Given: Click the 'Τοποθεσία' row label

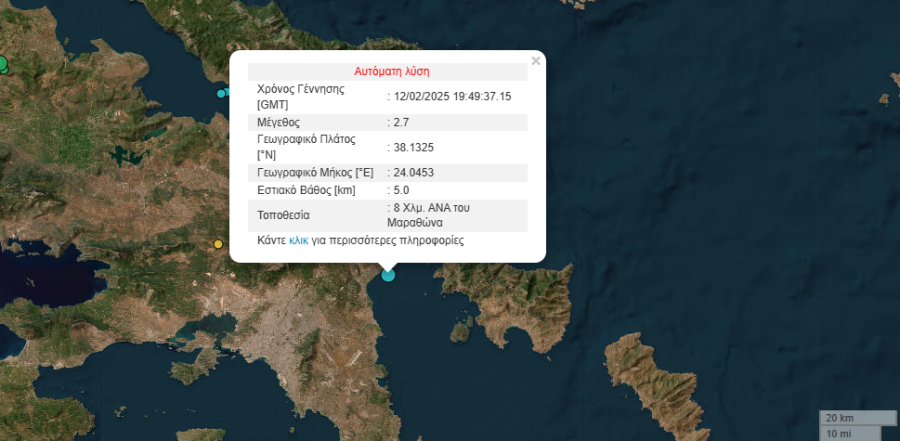Looking at the screenshot, I should tap(284, 215).
